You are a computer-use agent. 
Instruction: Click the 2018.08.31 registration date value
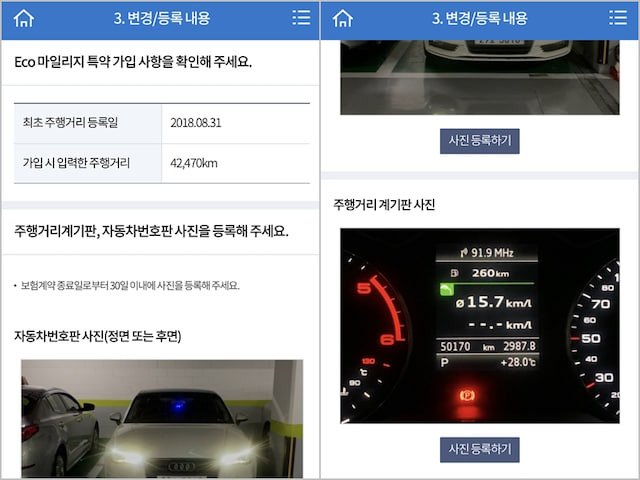[196, 123]
